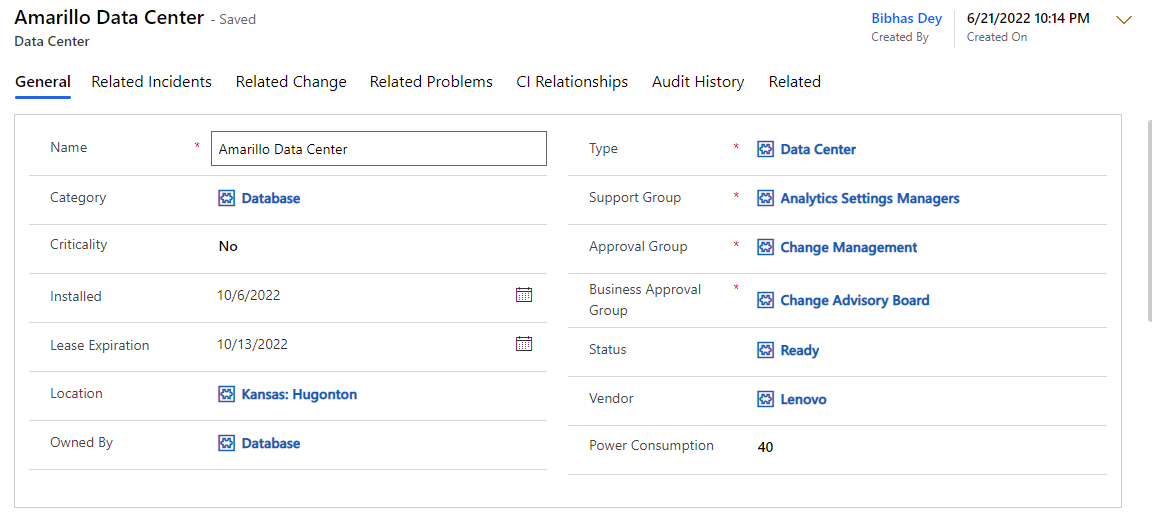Toggle the Criticality value No

(x=228, y=246)
